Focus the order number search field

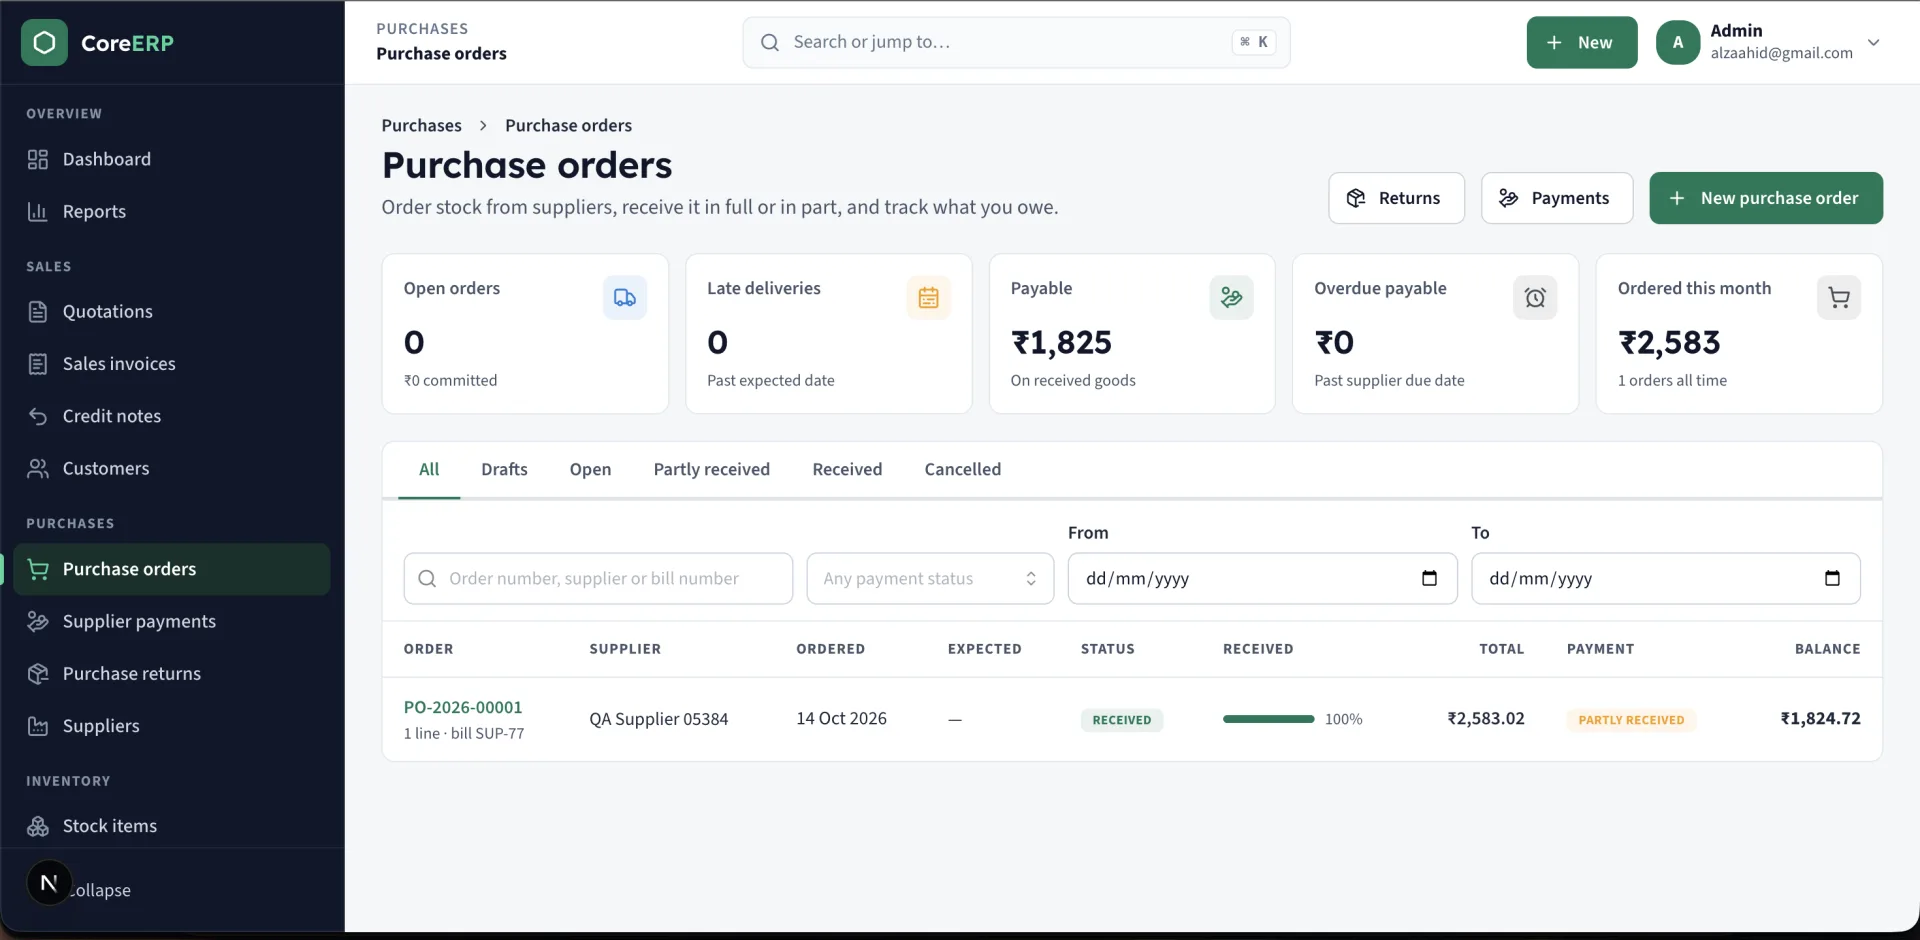click(x=598, y=578)
